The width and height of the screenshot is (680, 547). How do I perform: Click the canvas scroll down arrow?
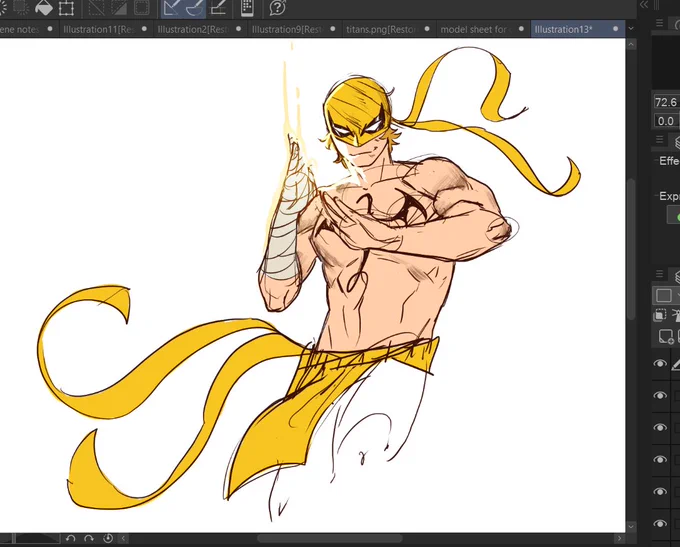click(x=631, y=526)
